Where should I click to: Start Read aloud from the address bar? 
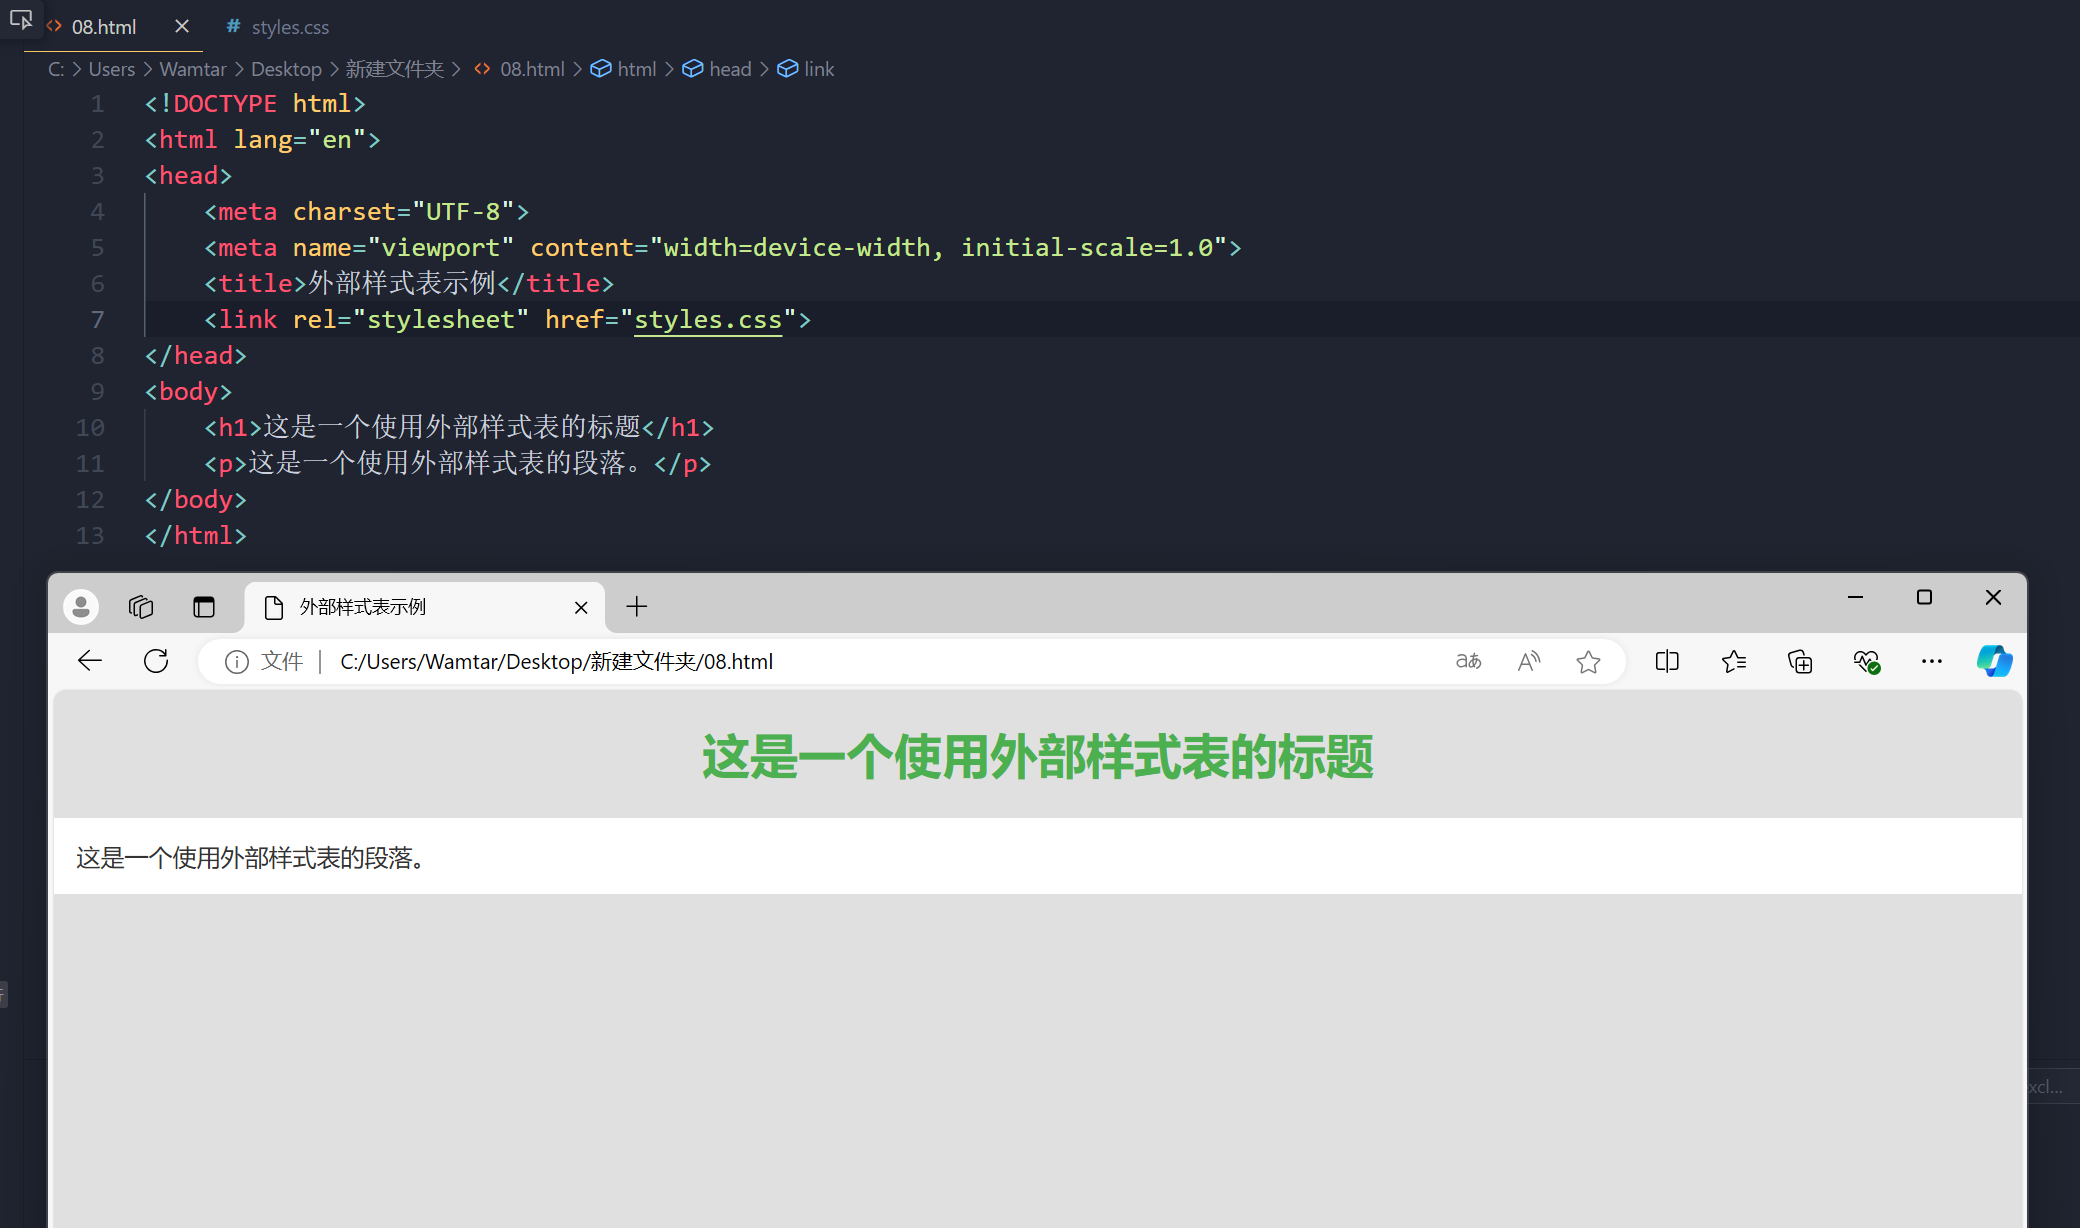(x=1528, y=661)
